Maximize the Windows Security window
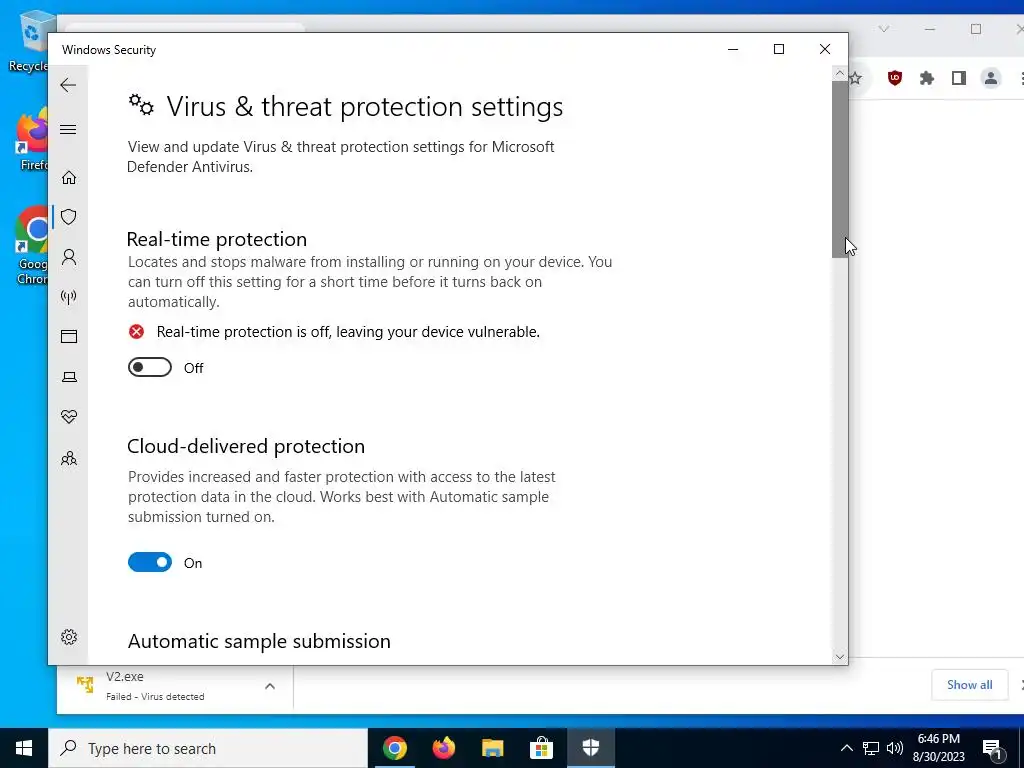This screenshot has height=768, width=1024. 778,49
